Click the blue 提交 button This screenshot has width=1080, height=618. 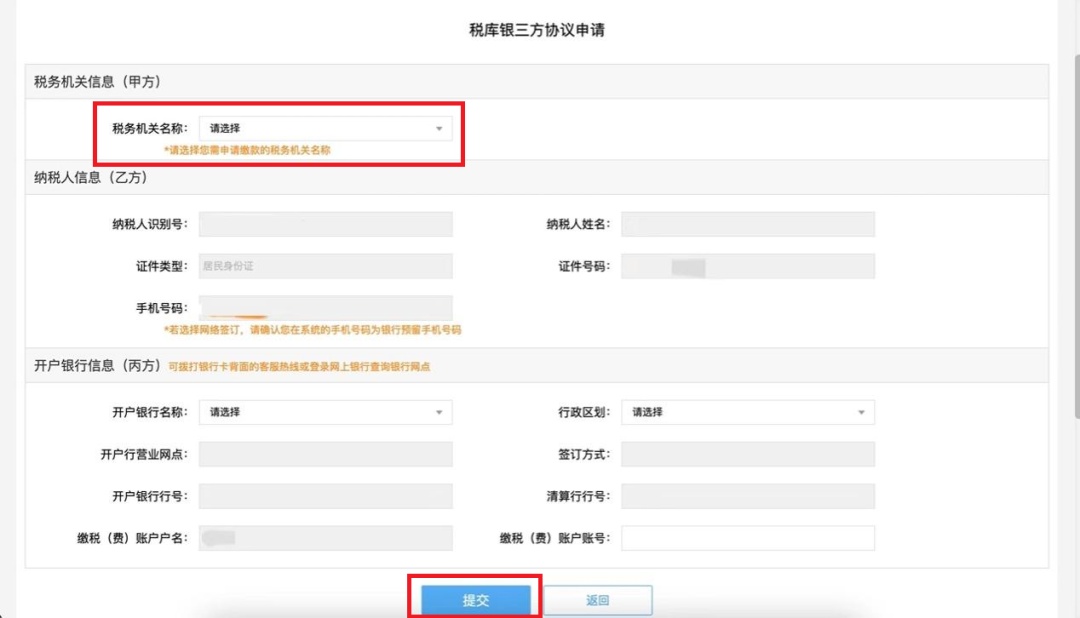(x=475, y=600)
